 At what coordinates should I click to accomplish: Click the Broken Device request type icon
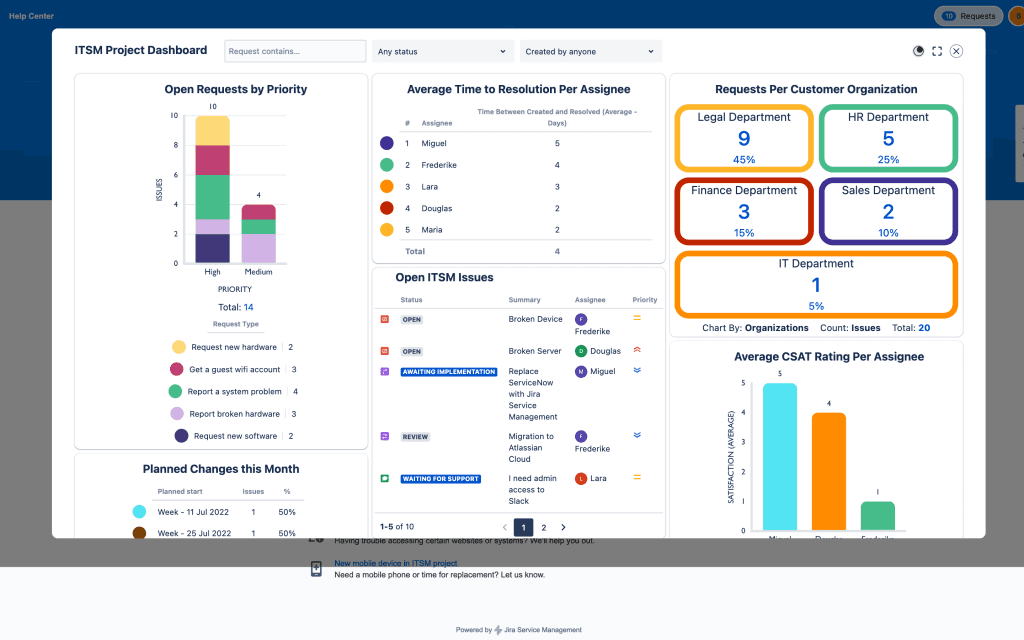tap(384, 319)
